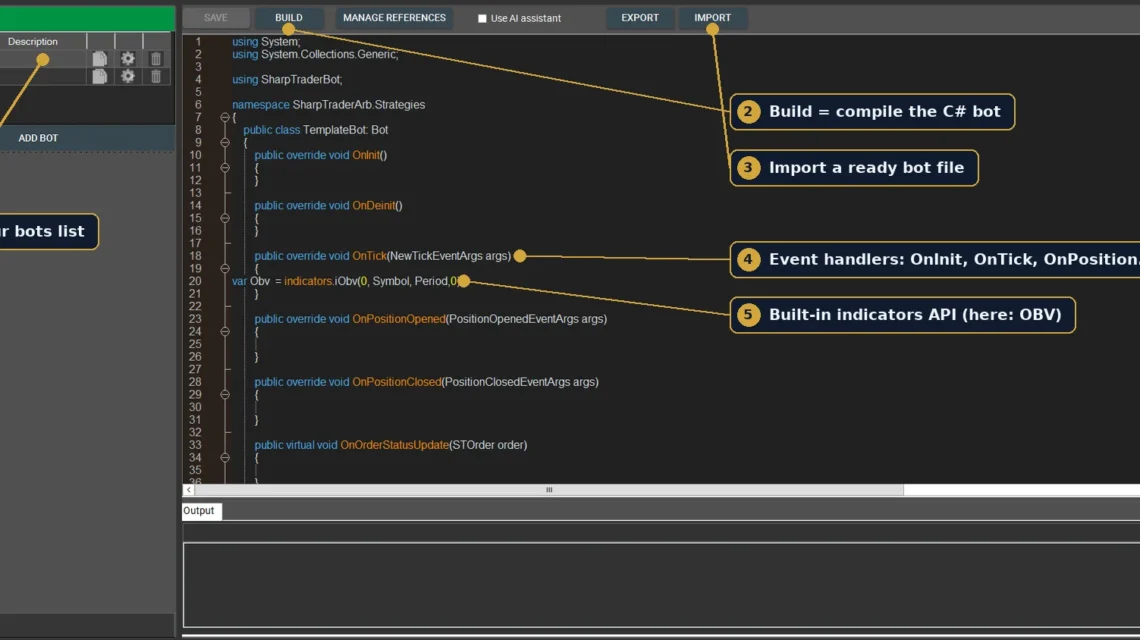The height and width of the screenshot is (640, 1140).
Task: Click the 'OnTick(NewTickEventArgs args)' declaration
Action: 382,256
